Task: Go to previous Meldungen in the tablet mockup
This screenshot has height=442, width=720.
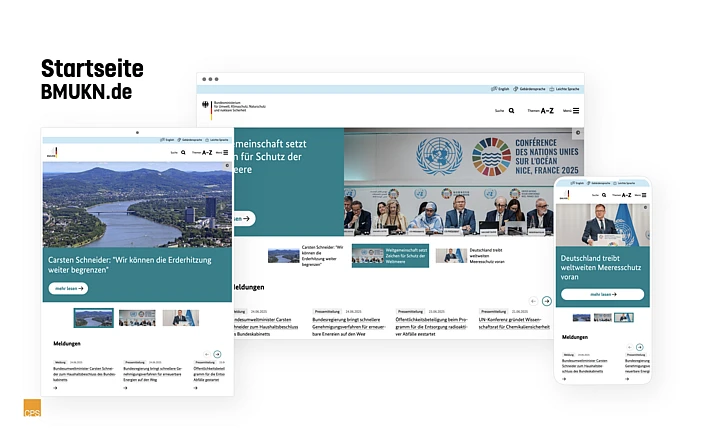Action: pos(207,354)
